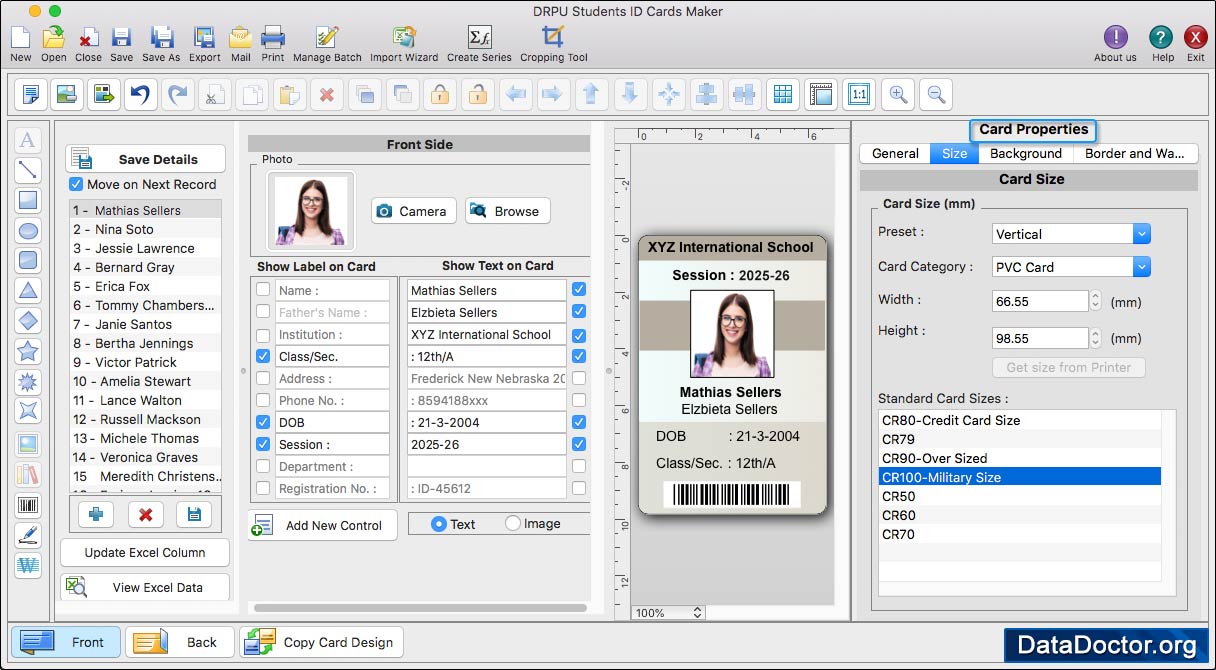This screenshot has height=670, width=1216.
Task: Switch to the General tab
Action: (895, 153)
